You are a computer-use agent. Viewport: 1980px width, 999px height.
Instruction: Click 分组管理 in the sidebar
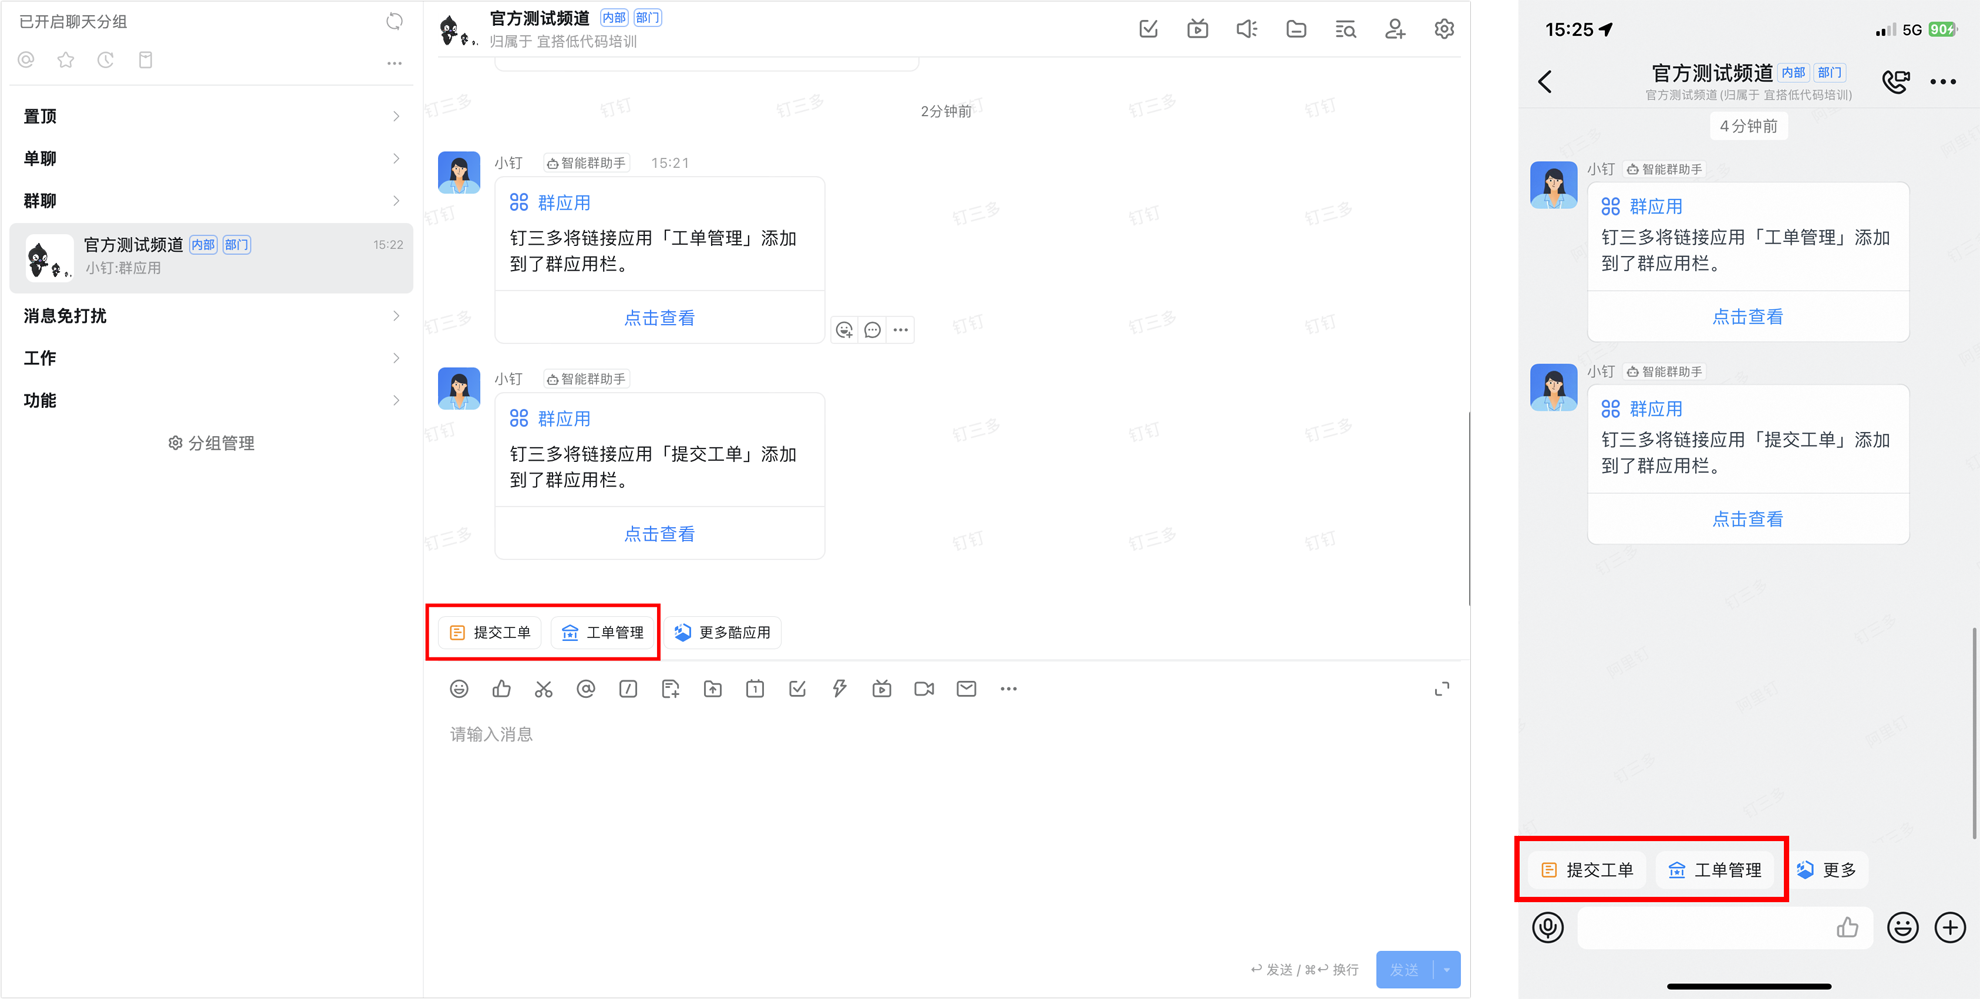(212, 443)
